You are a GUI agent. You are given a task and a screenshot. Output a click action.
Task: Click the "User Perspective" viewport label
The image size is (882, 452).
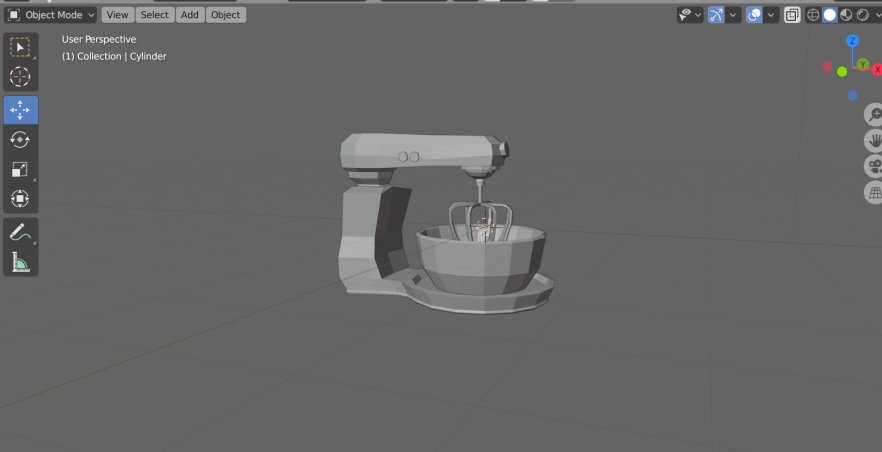coord(99,39)
